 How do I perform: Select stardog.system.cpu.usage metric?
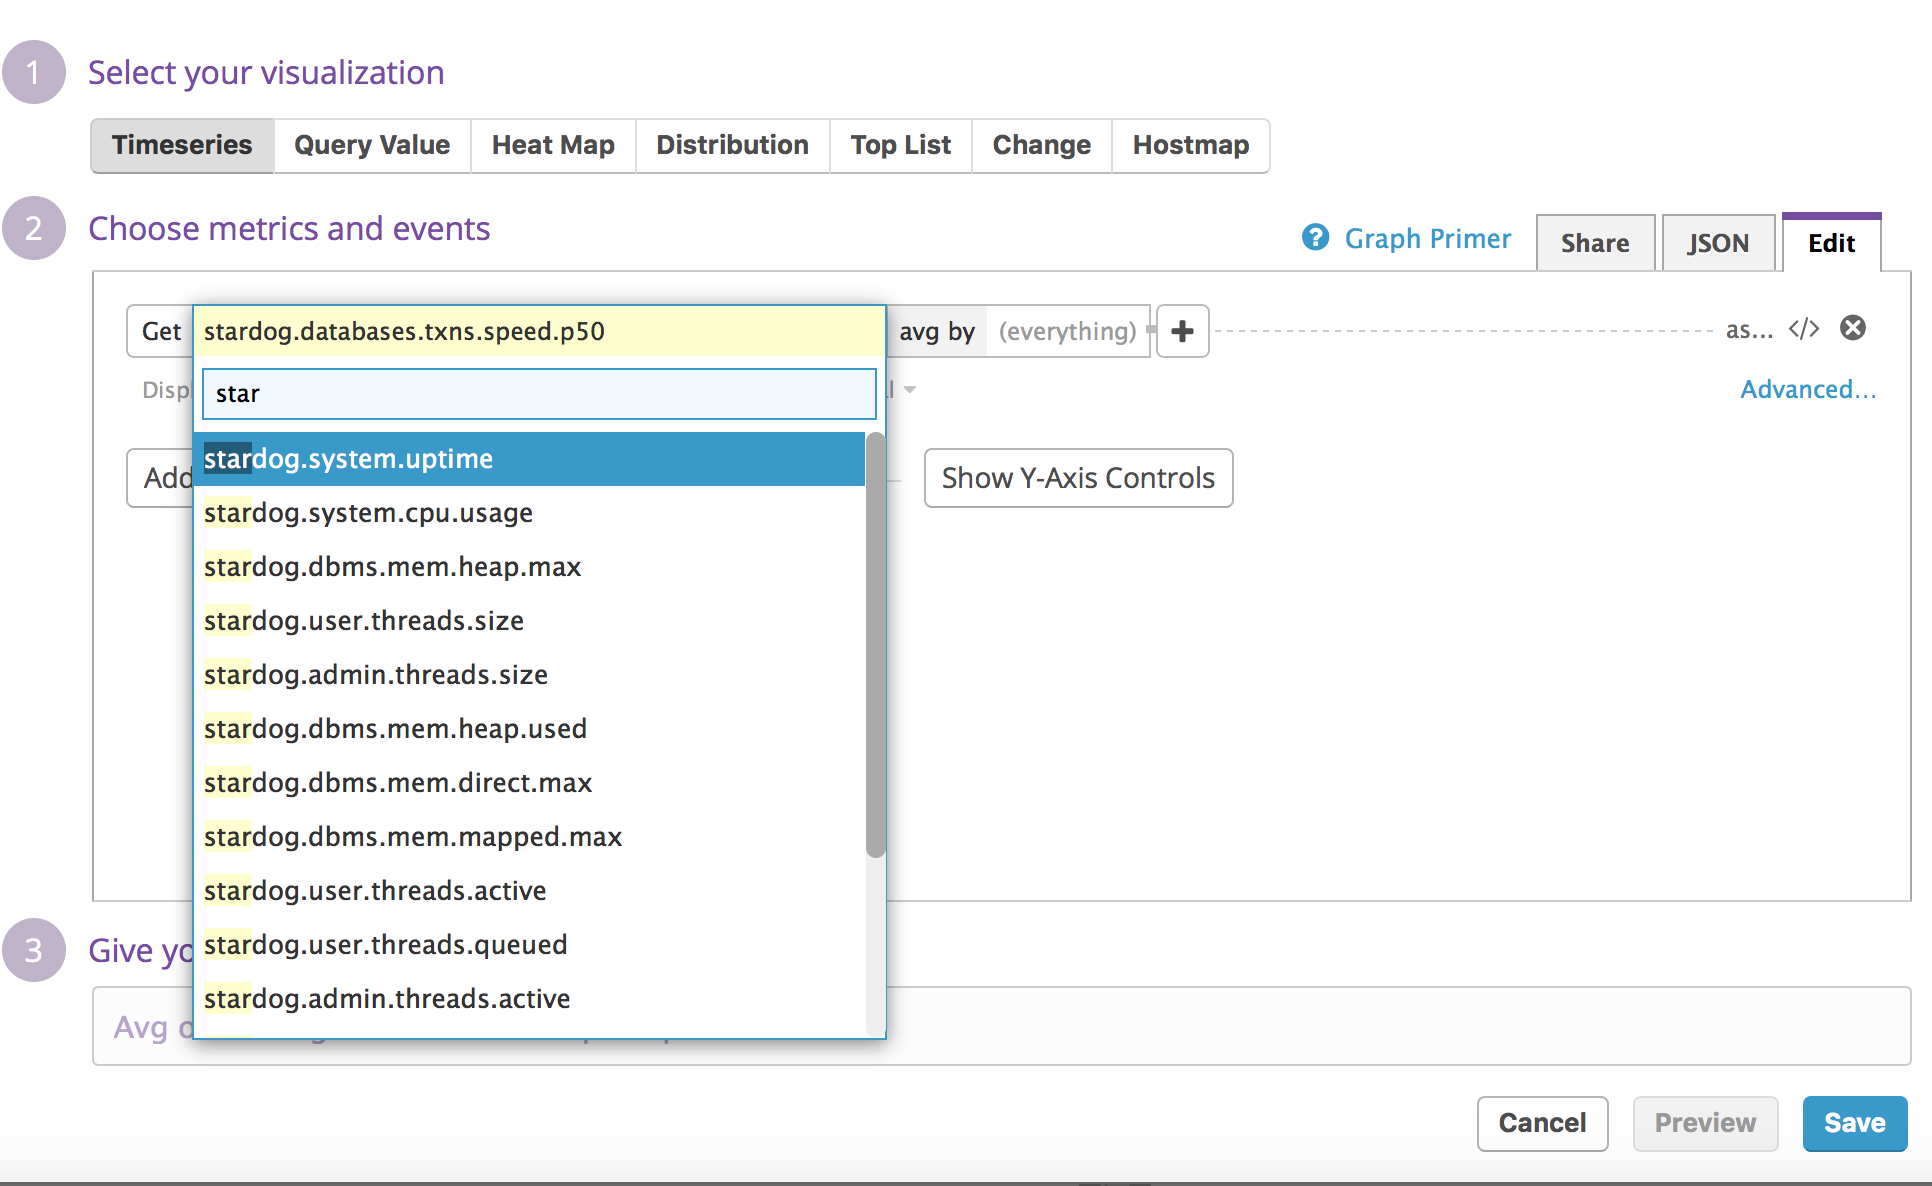tap(529, 513)
